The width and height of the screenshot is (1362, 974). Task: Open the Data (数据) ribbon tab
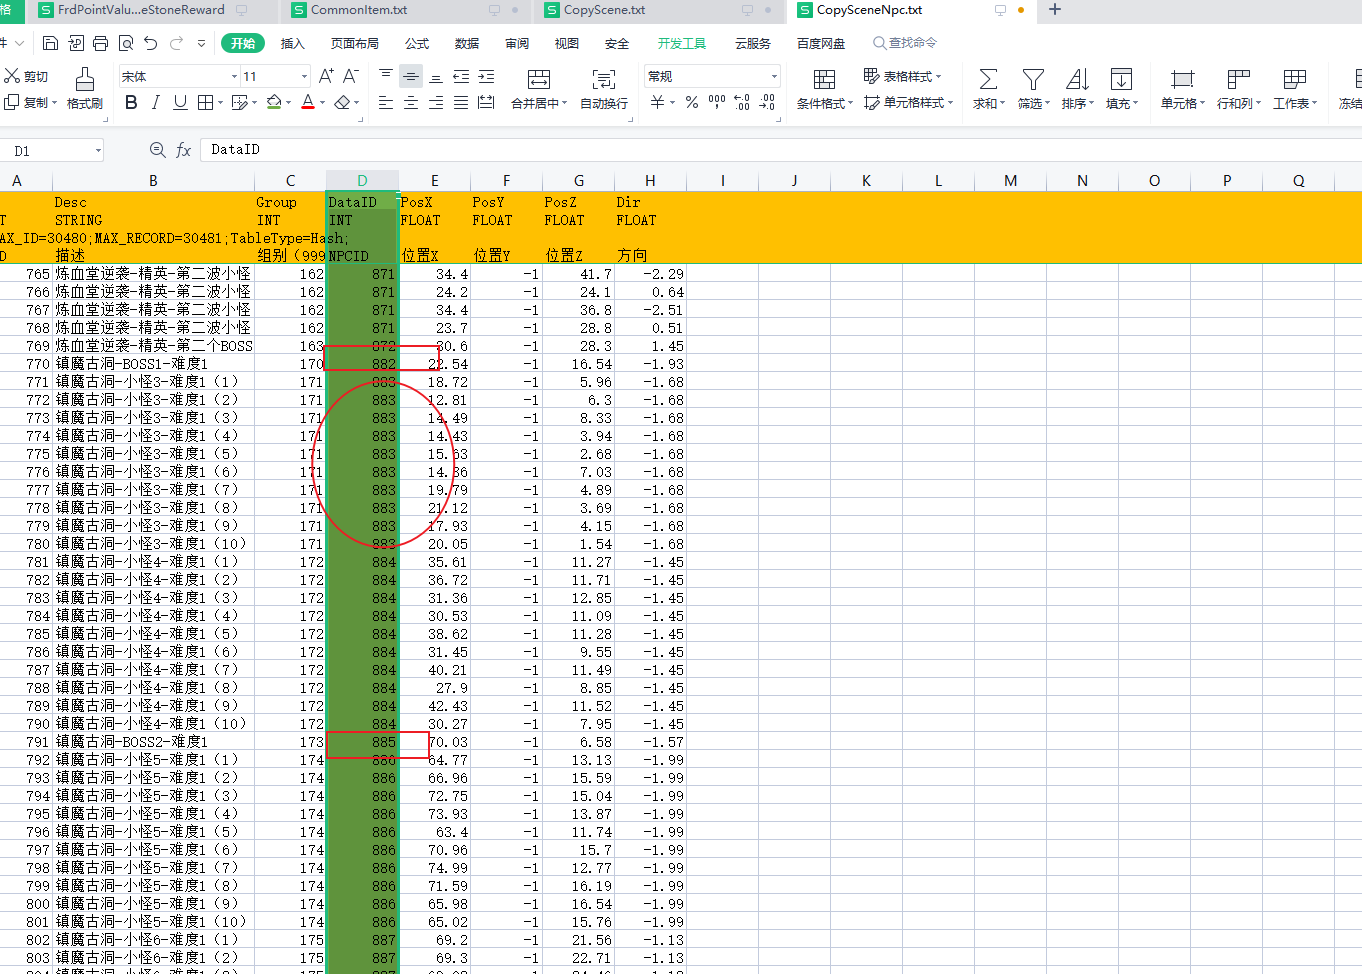tap(467, 43)
